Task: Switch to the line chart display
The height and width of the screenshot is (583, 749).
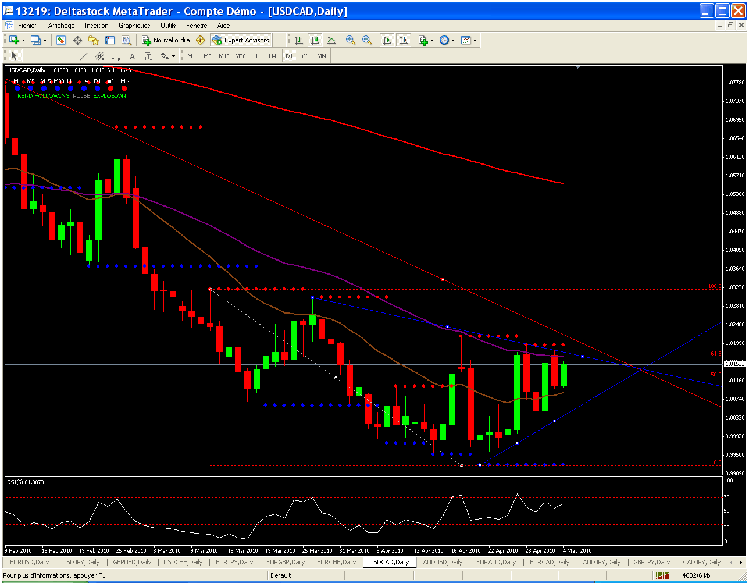Action: click(329, 40)
